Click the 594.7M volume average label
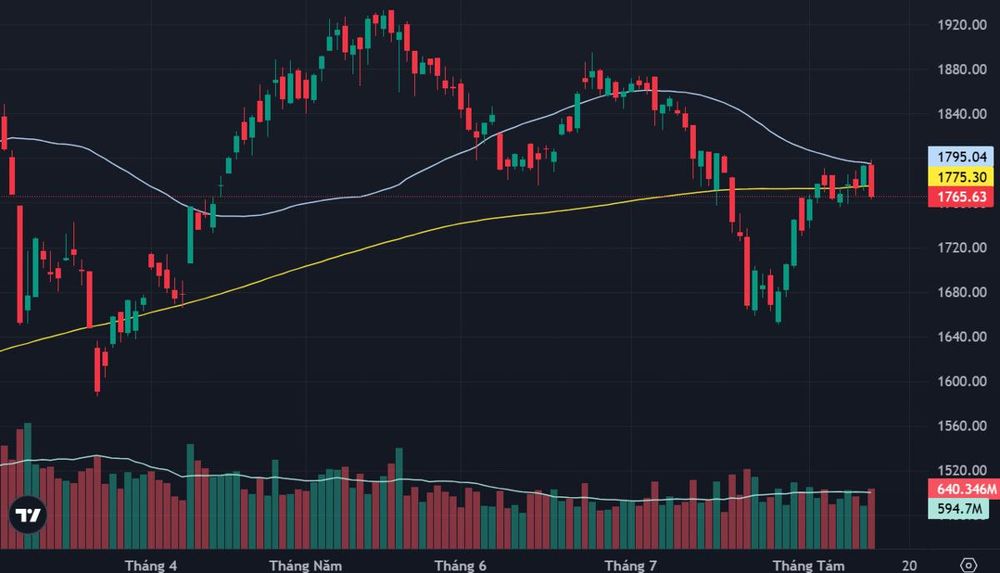 (x=959, y=509)
